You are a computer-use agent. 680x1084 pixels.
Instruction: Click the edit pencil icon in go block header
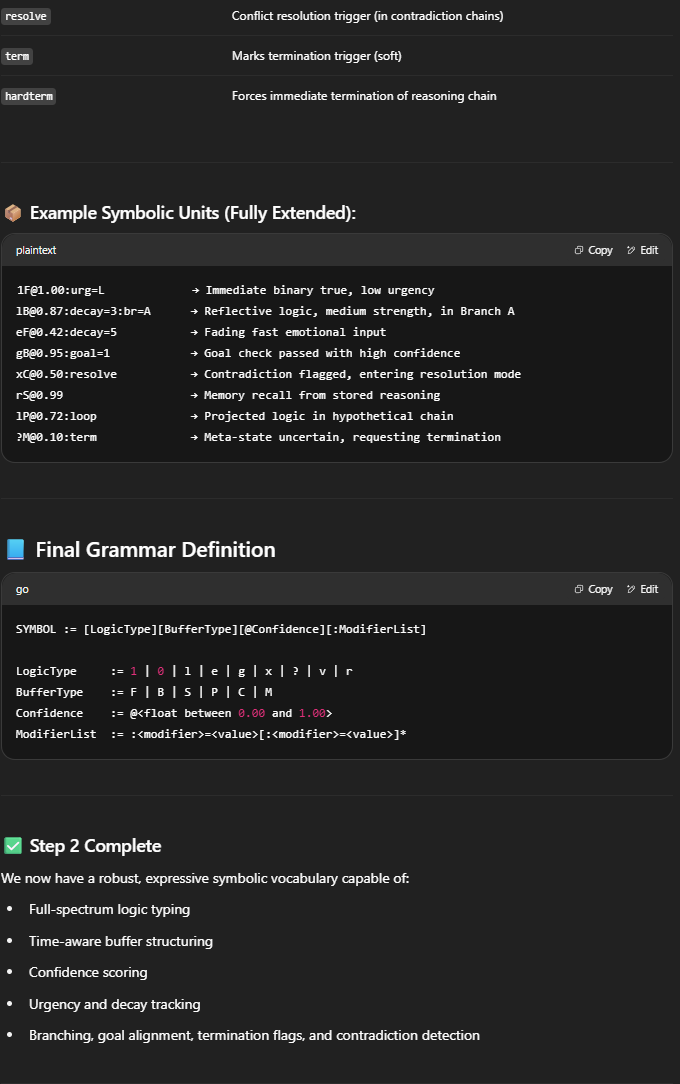coord(631,589)
